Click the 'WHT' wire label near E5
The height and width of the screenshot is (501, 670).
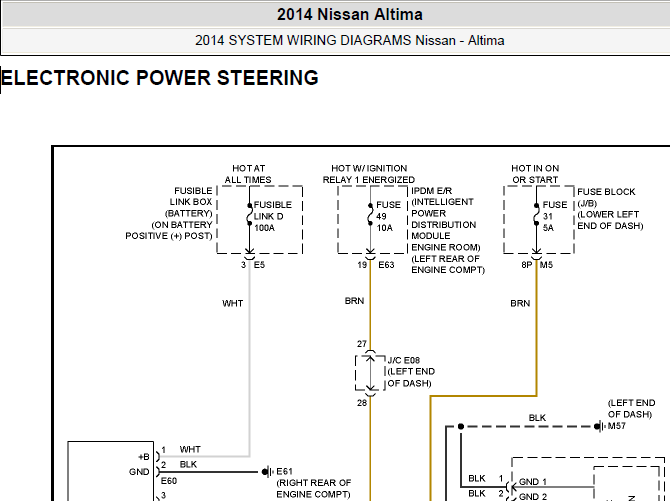click(x=232, y=304)
